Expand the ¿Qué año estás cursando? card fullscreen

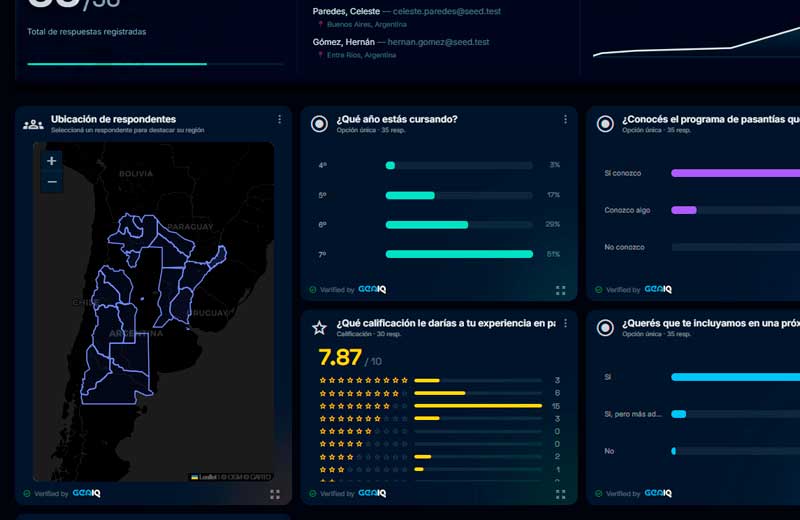560,290
